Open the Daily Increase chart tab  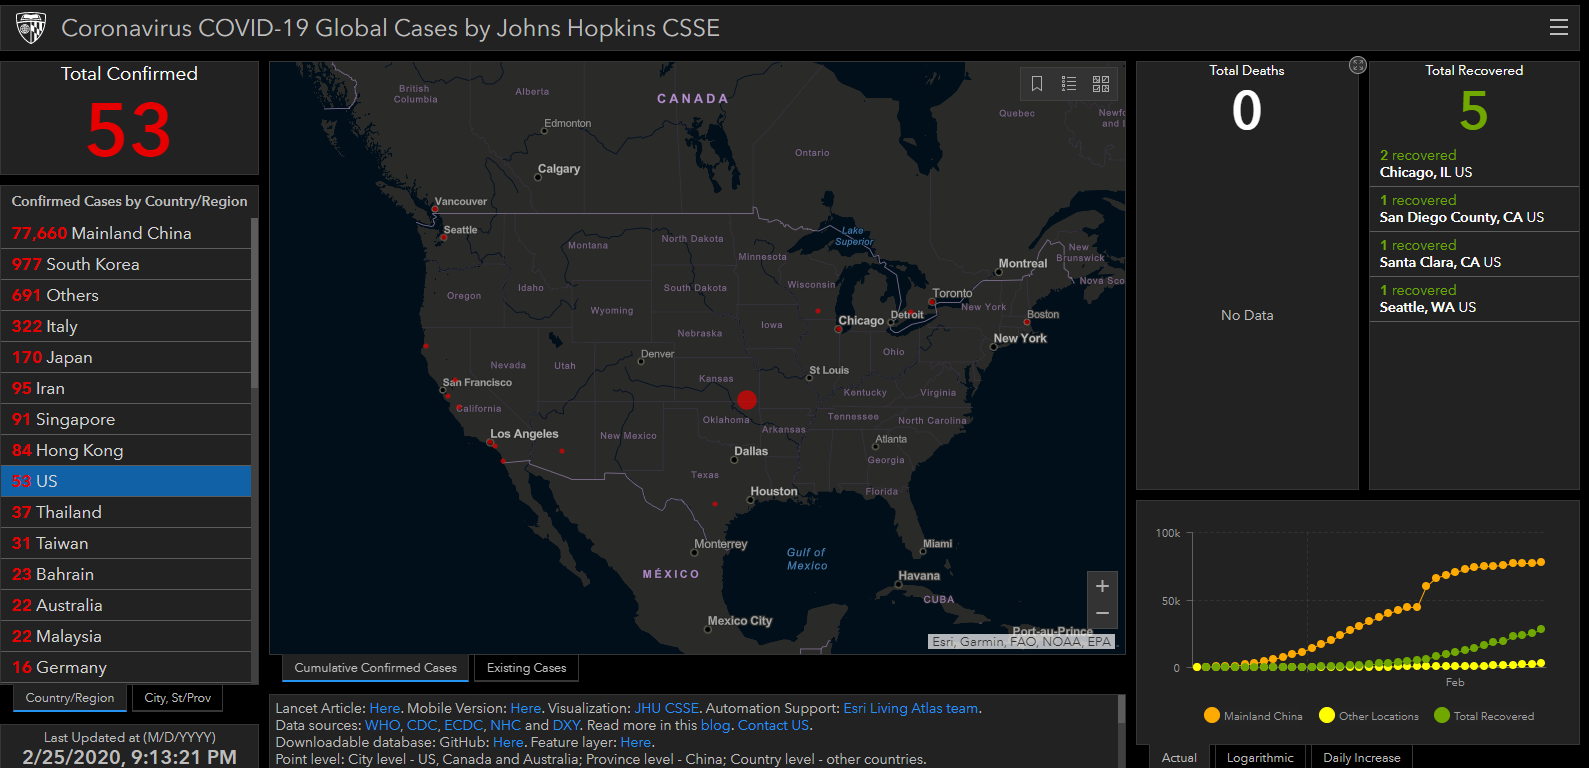(1361, 757)
